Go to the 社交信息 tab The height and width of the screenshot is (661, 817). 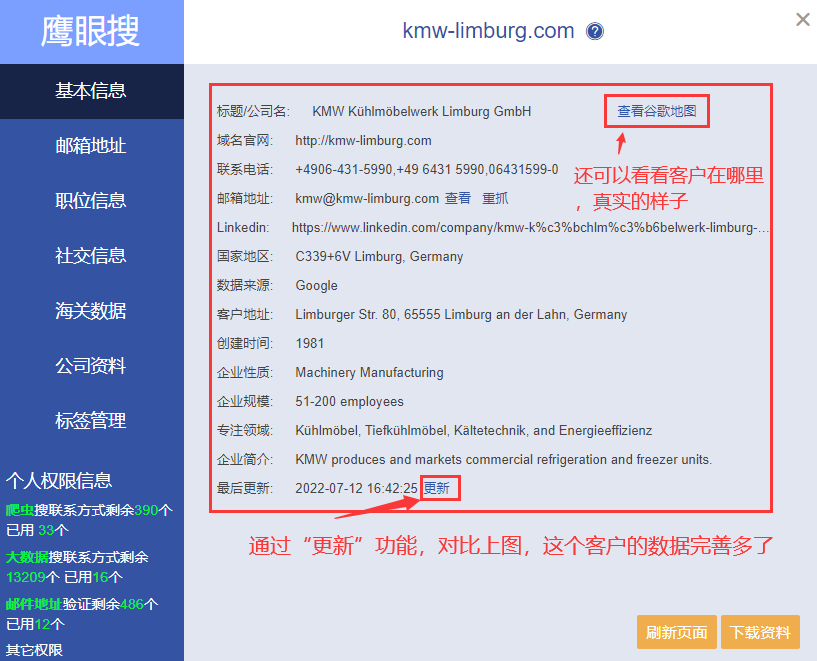(91, 256)
